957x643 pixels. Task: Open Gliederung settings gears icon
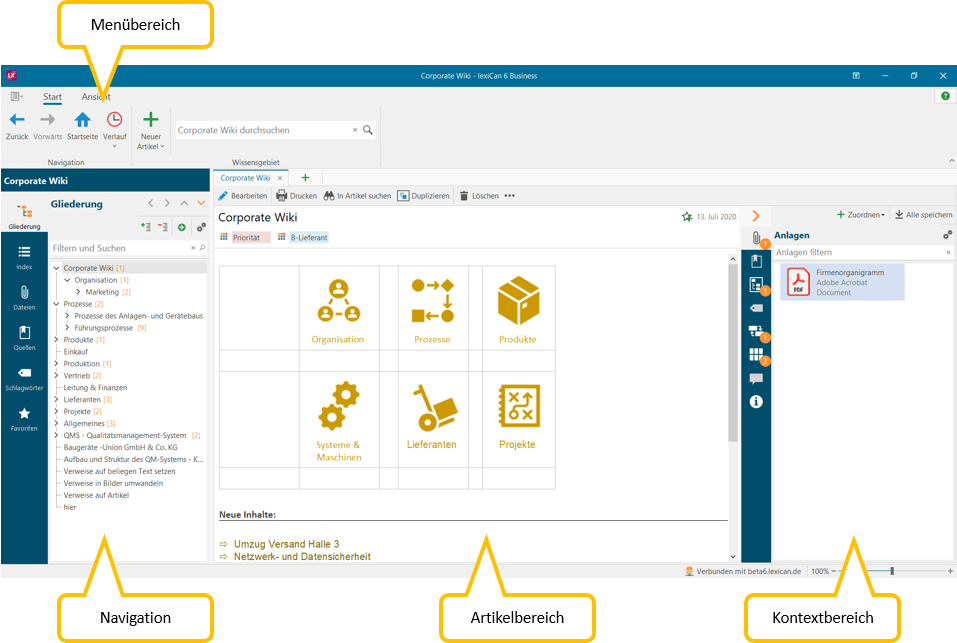tap(201, 227)
